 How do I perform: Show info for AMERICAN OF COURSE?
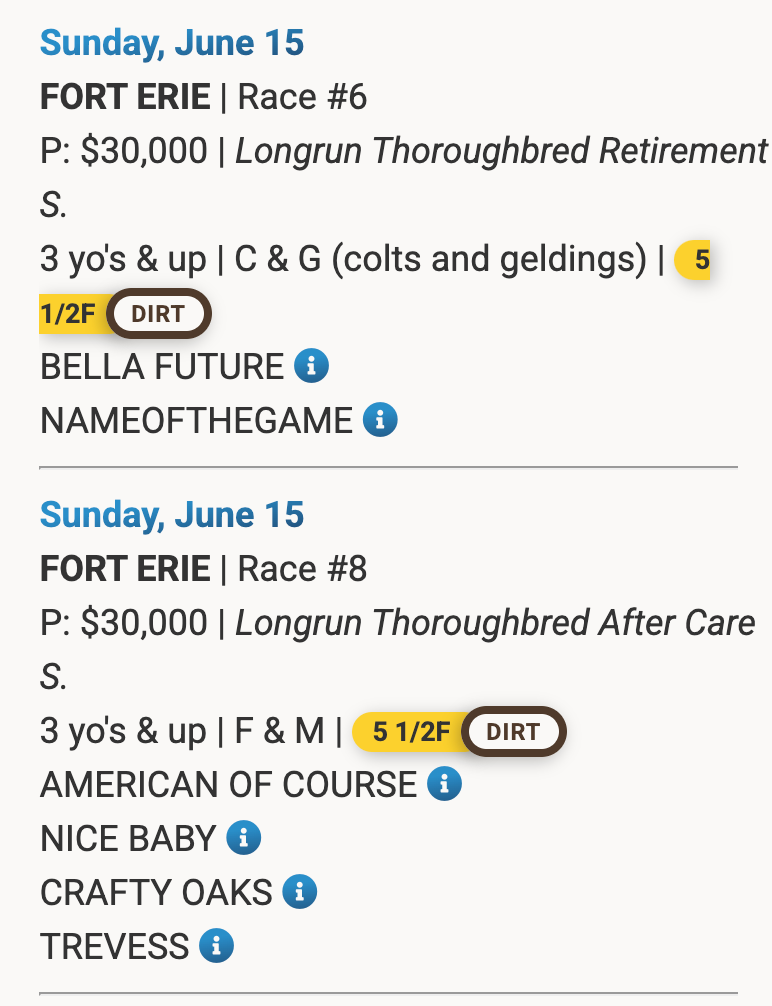click(x=444, y=784)
